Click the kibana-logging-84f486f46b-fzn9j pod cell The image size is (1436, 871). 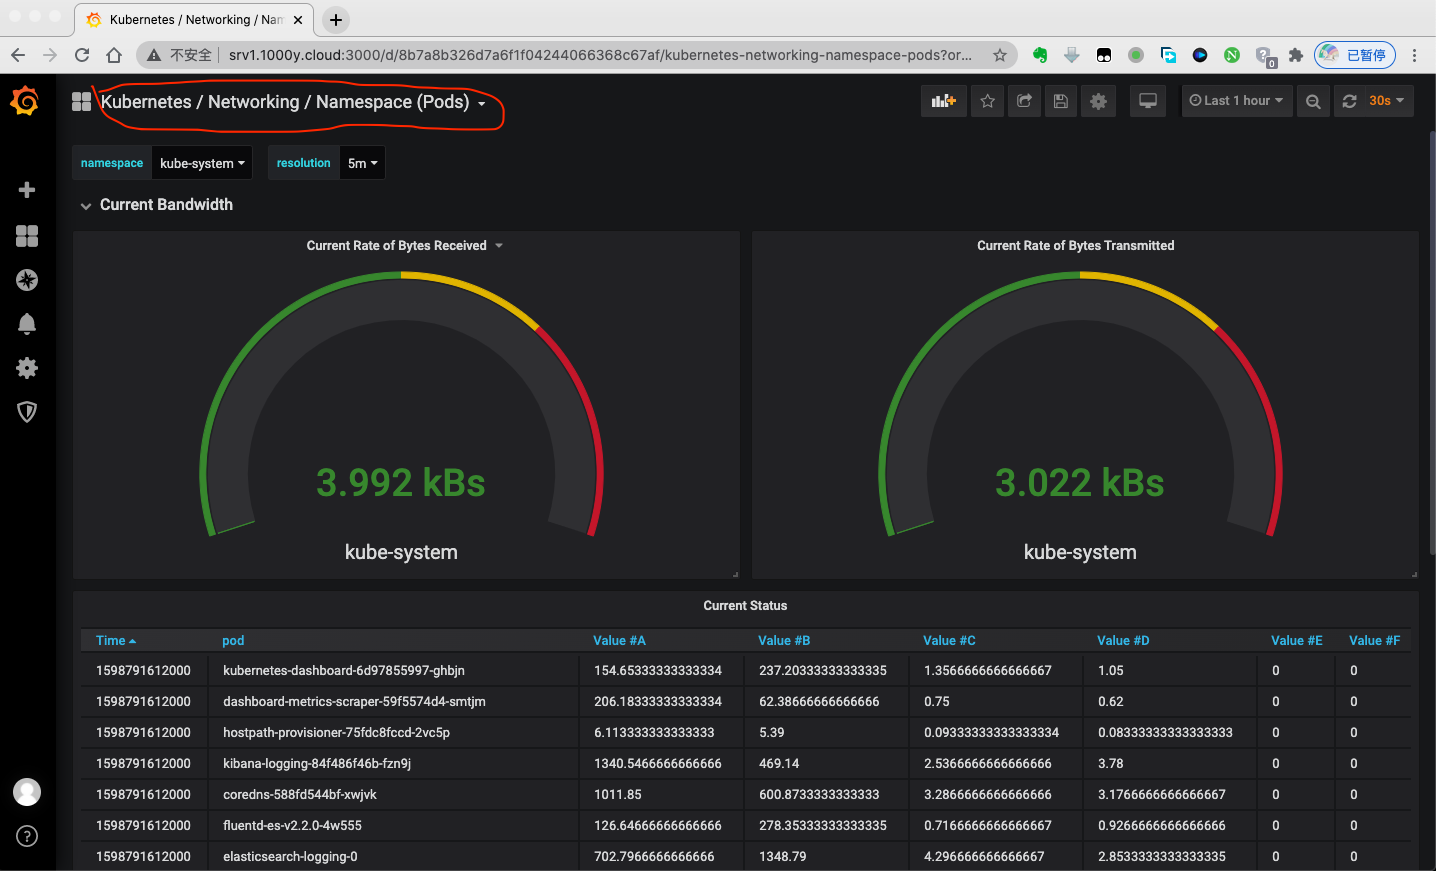click(x=394, y=764)
